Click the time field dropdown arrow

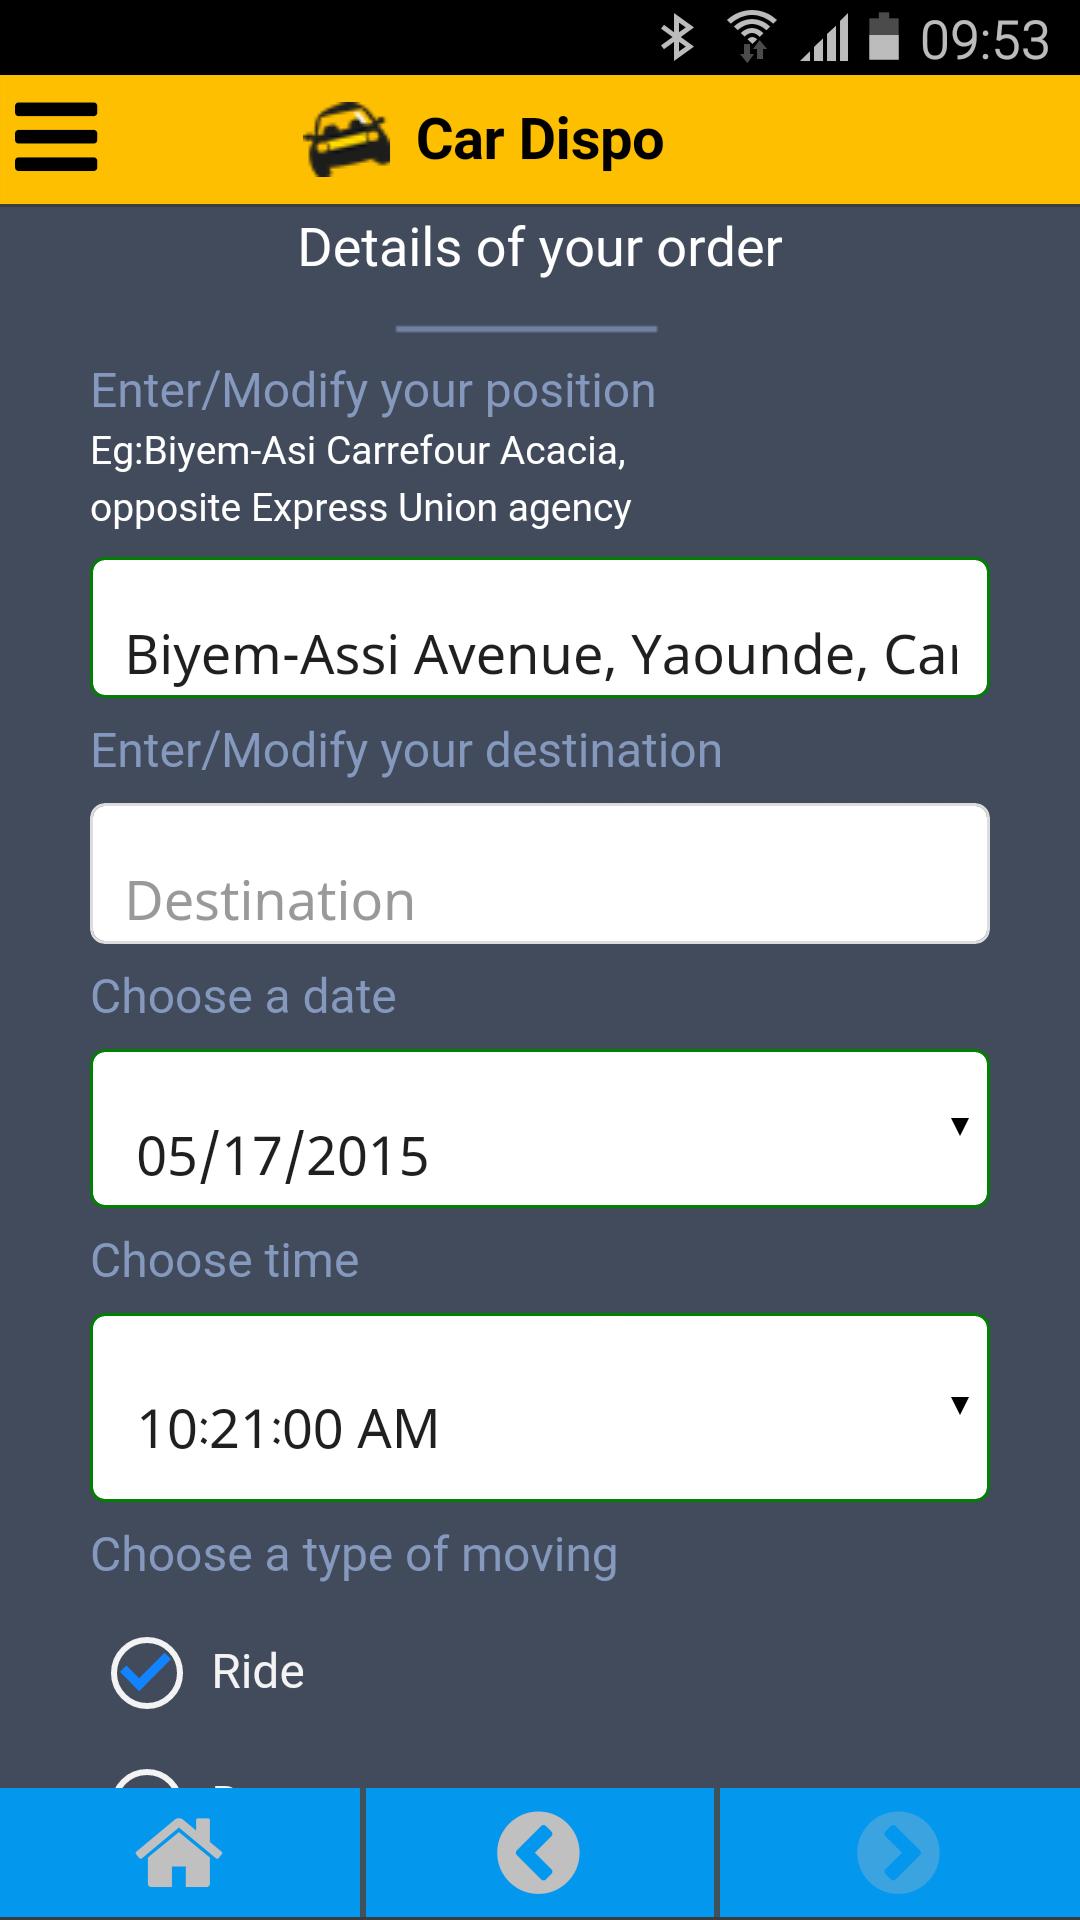point(960,1405)
